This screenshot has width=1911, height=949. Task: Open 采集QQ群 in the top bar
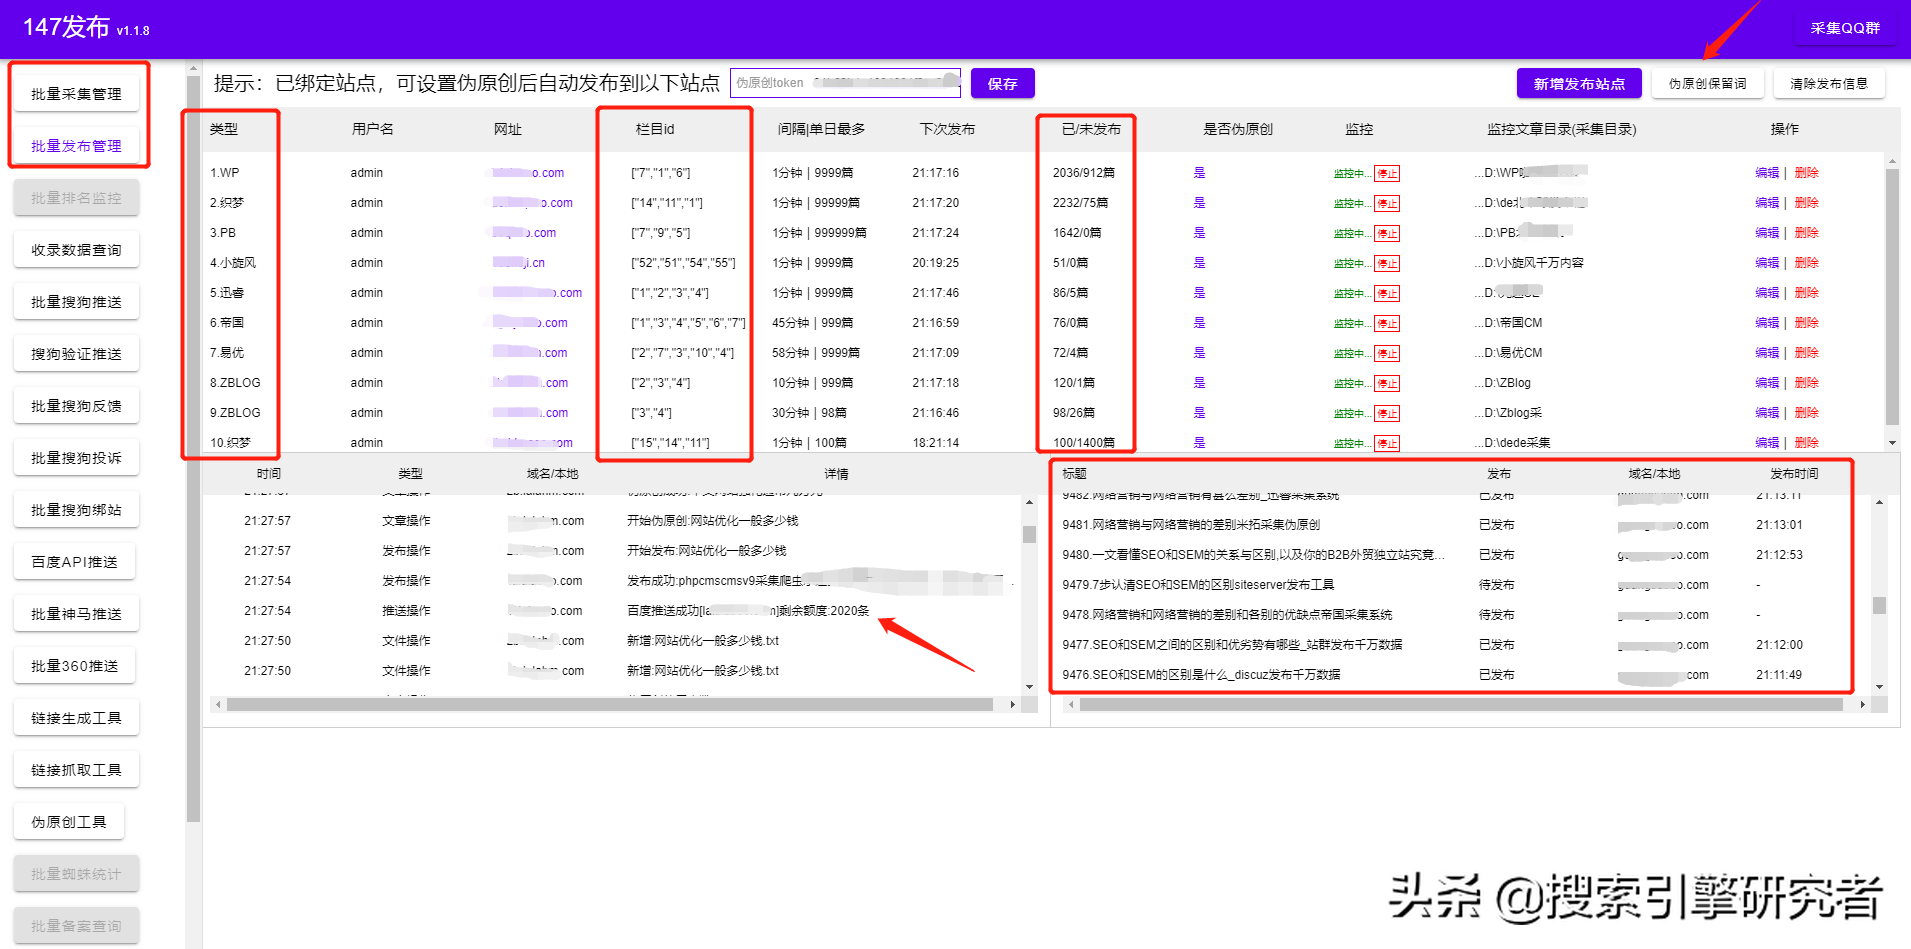coord(1844,28)
